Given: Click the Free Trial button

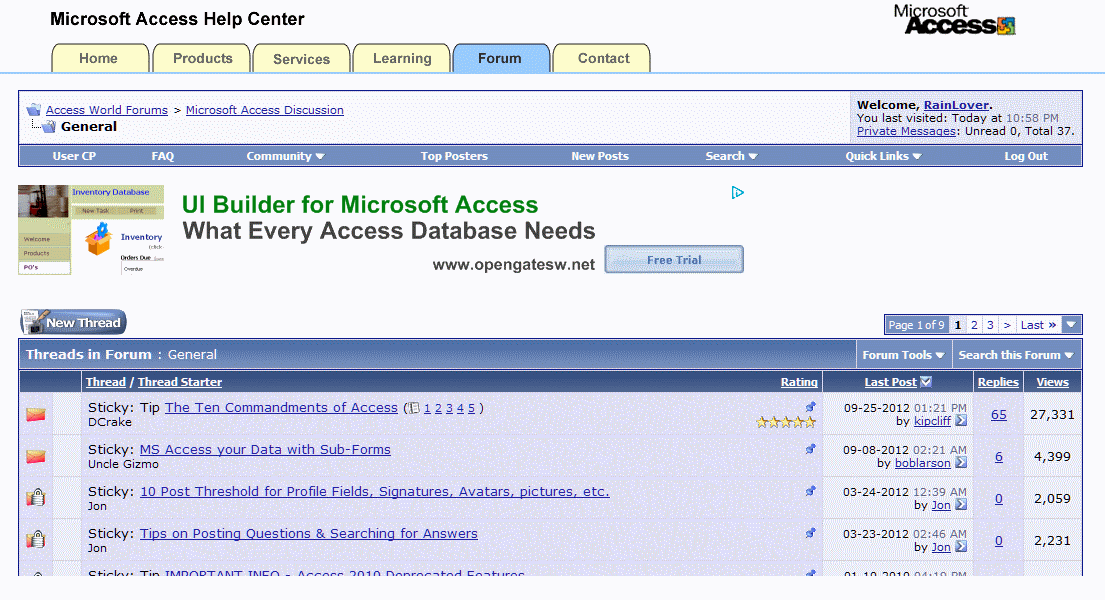Looking at the screenshot, I should pos(674,259).
